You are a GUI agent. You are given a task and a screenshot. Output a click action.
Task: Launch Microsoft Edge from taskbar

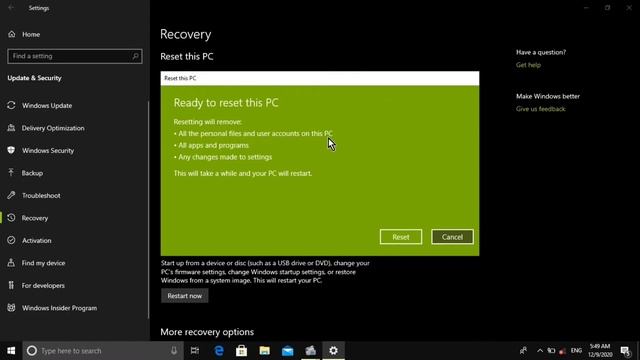[219, 351]
